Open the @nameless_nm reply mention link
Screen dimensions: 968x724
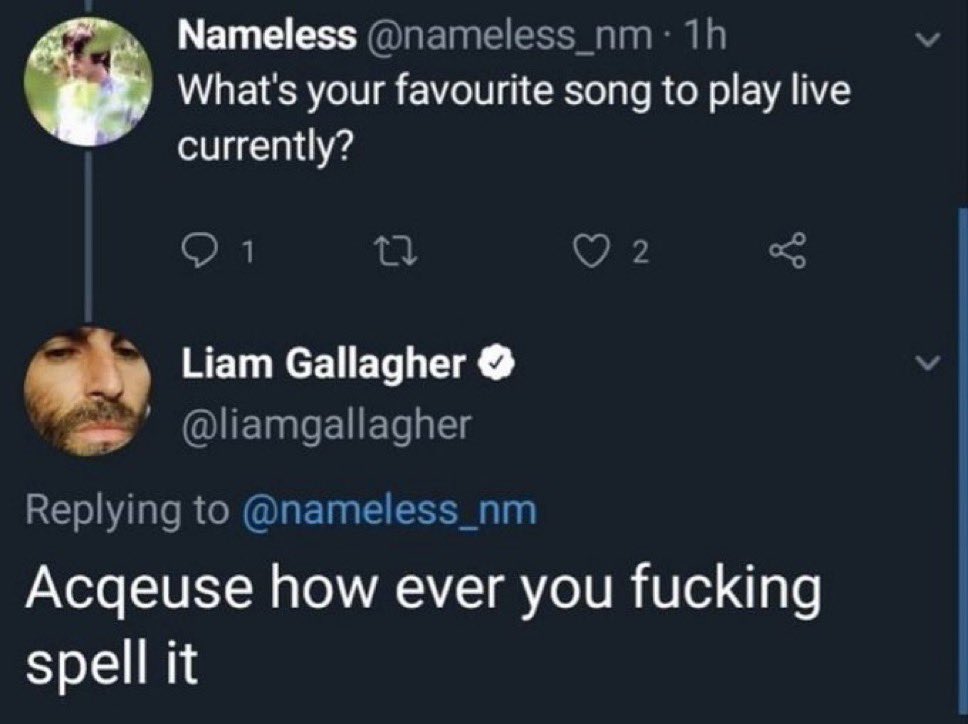(390, 511)
